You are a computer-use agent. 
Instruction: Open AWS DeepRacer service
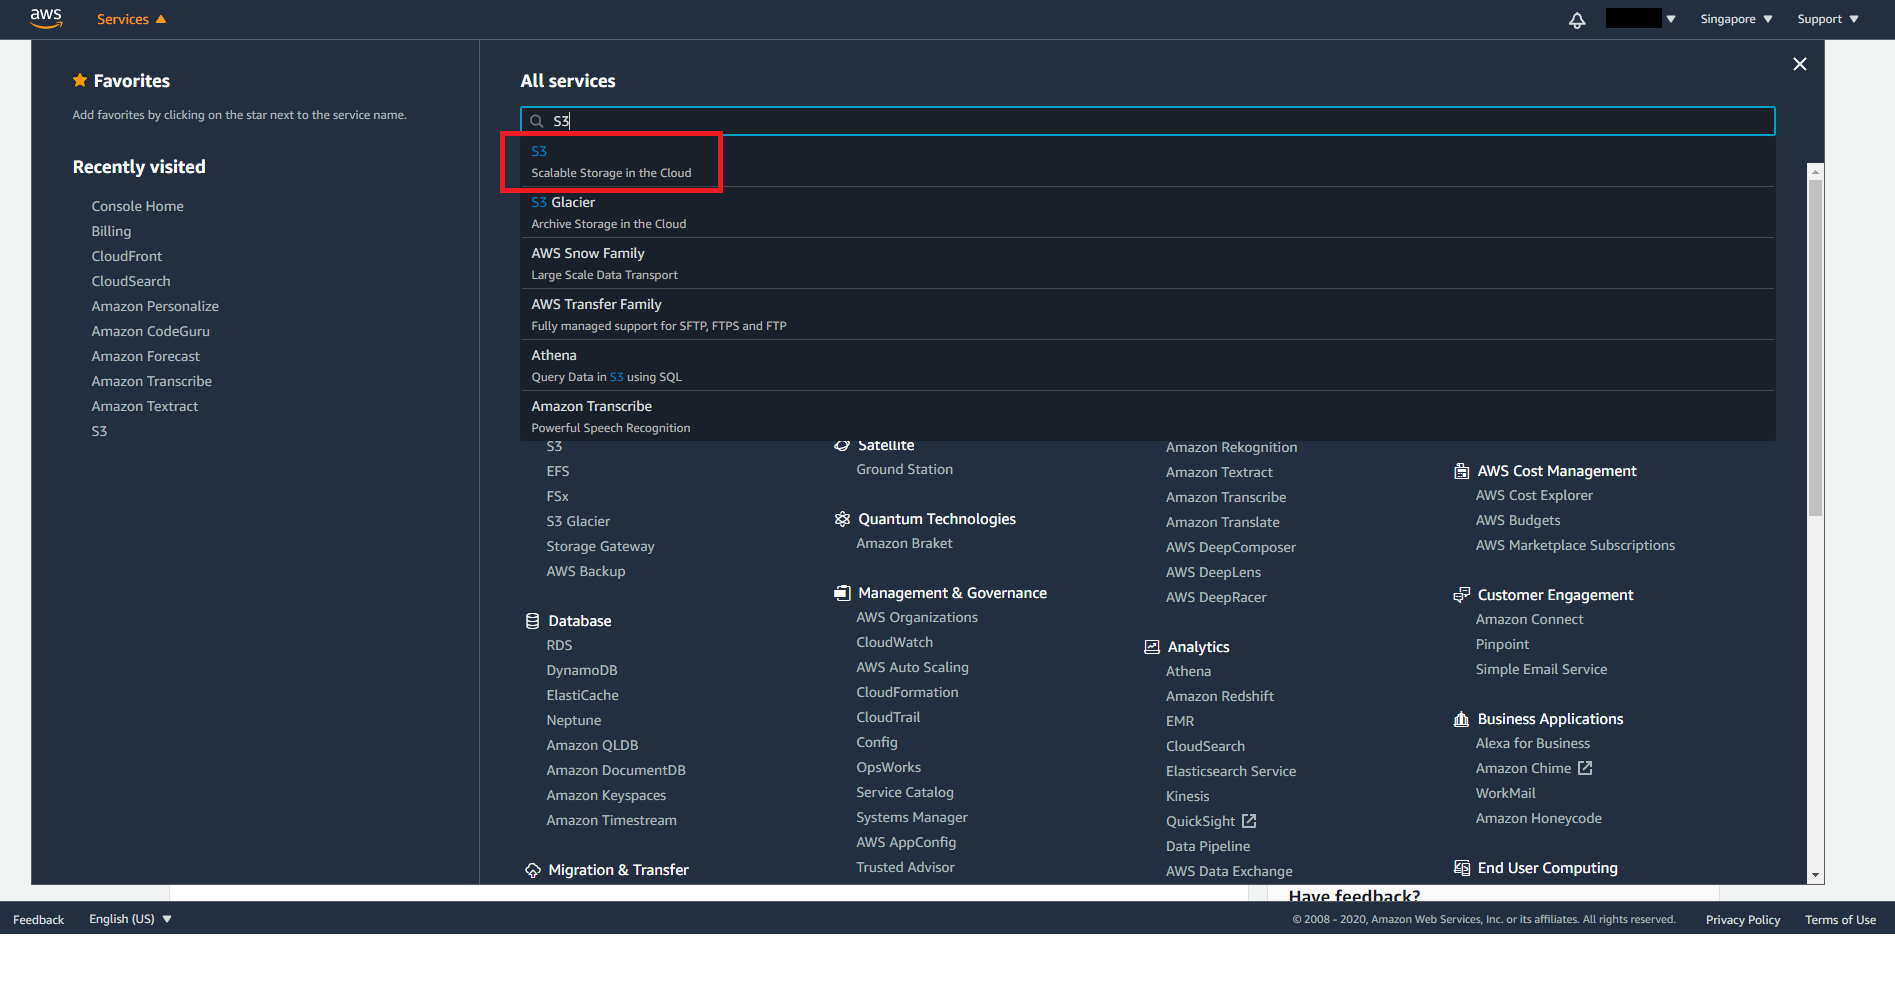[x=1216, y=597]
